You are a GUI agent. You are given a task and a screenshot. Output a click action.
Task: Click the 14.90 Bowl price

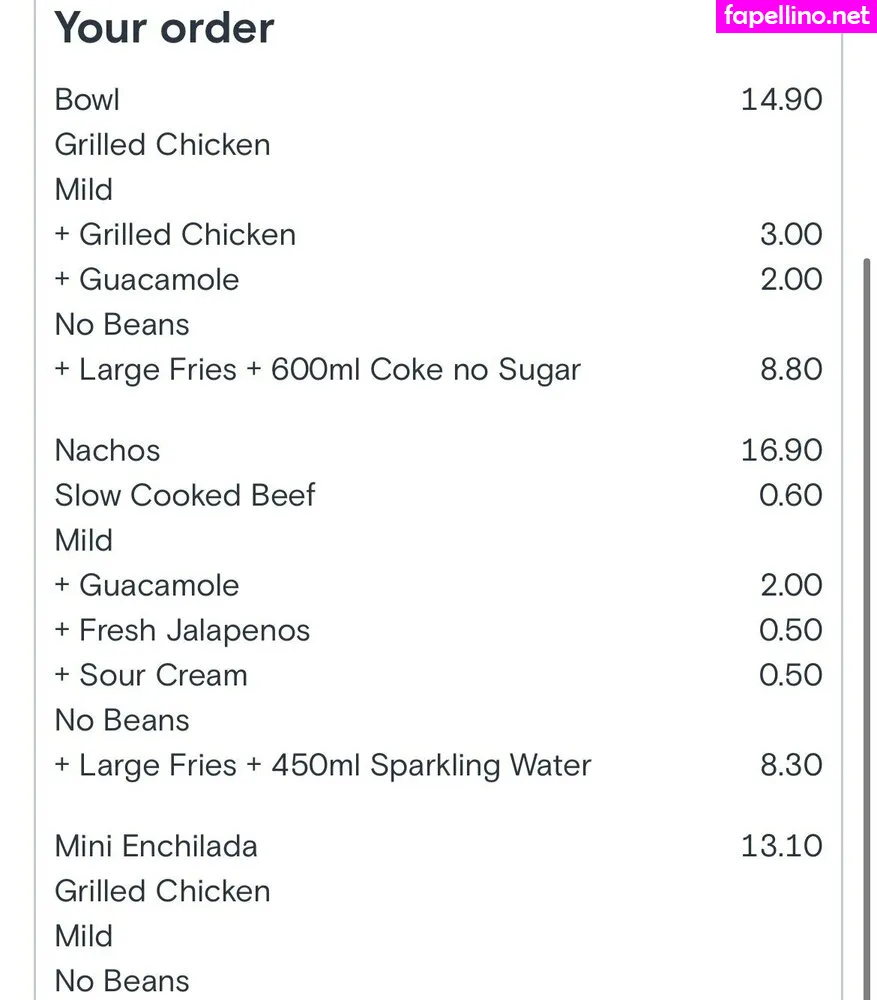pos(781,99)
